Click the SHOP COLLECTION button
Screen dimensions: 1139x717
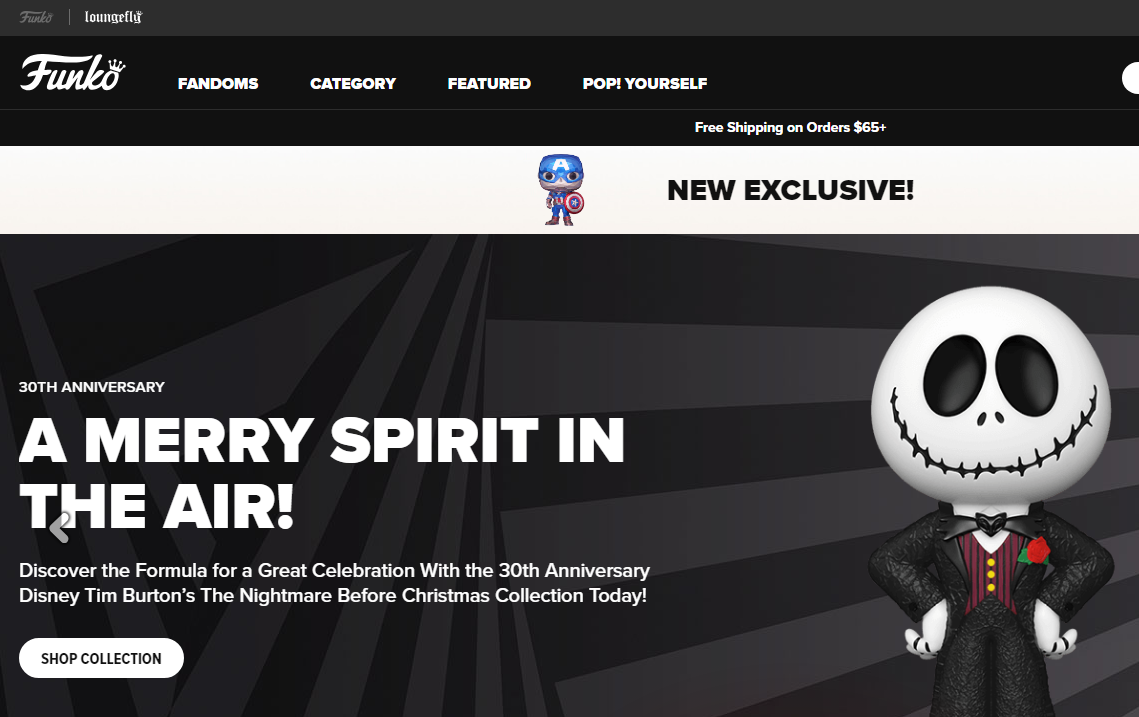click(x=101, y=658)
